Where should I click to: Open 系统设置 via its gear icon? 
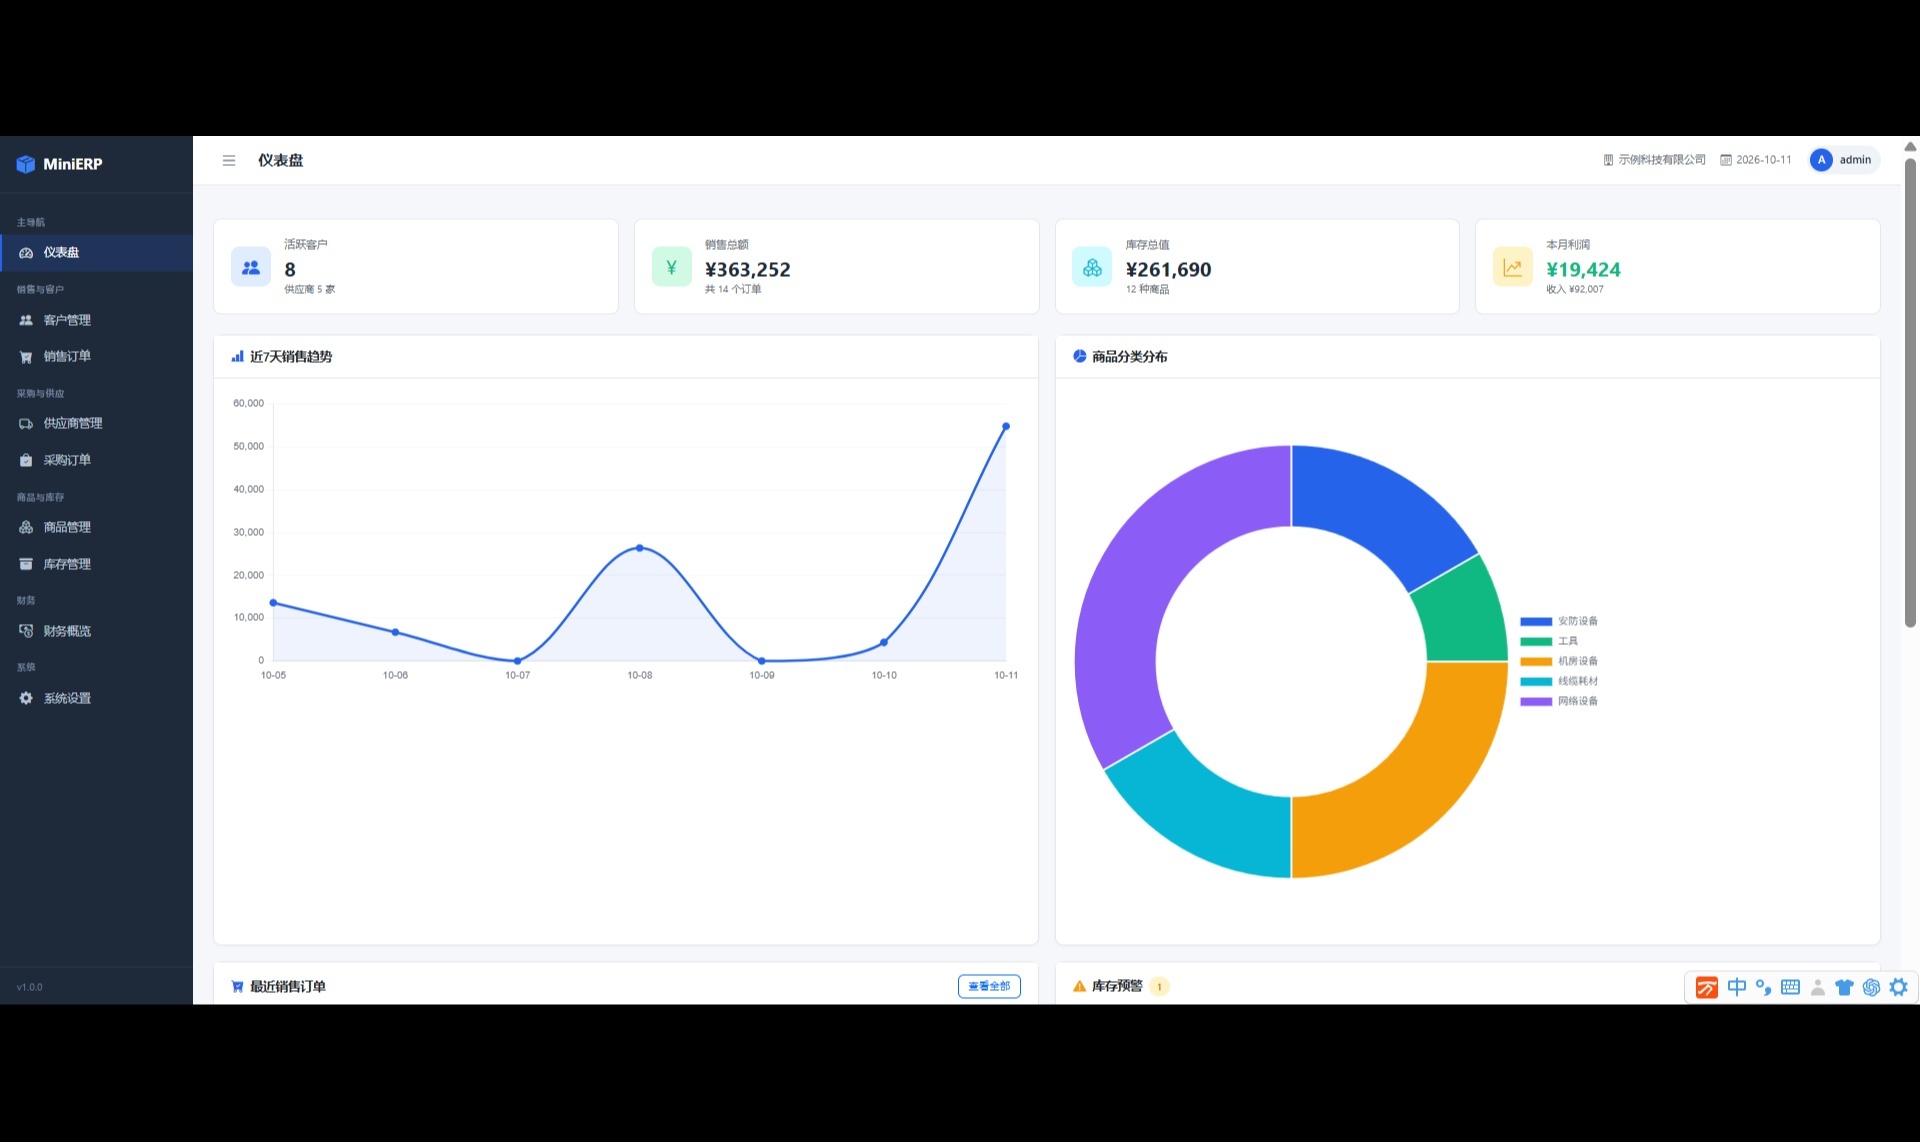[x=26, y=698]
